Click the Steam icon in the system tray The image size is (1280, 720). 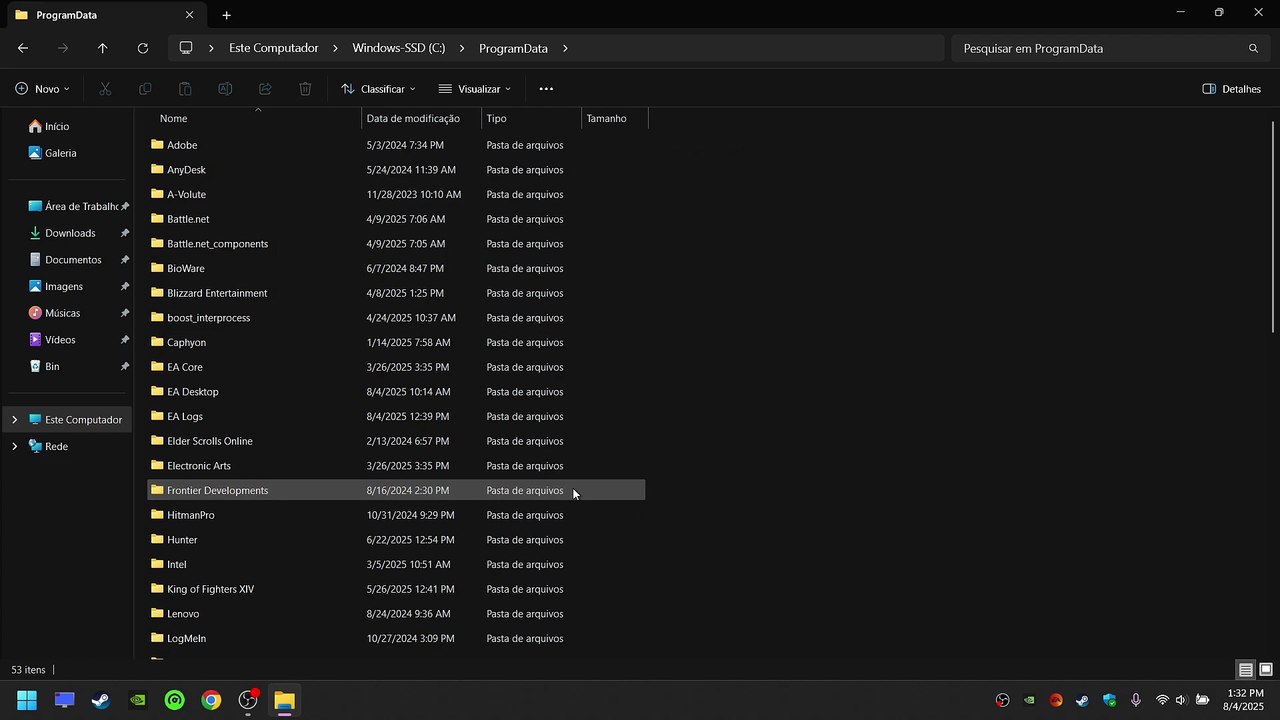(1082, 700)
